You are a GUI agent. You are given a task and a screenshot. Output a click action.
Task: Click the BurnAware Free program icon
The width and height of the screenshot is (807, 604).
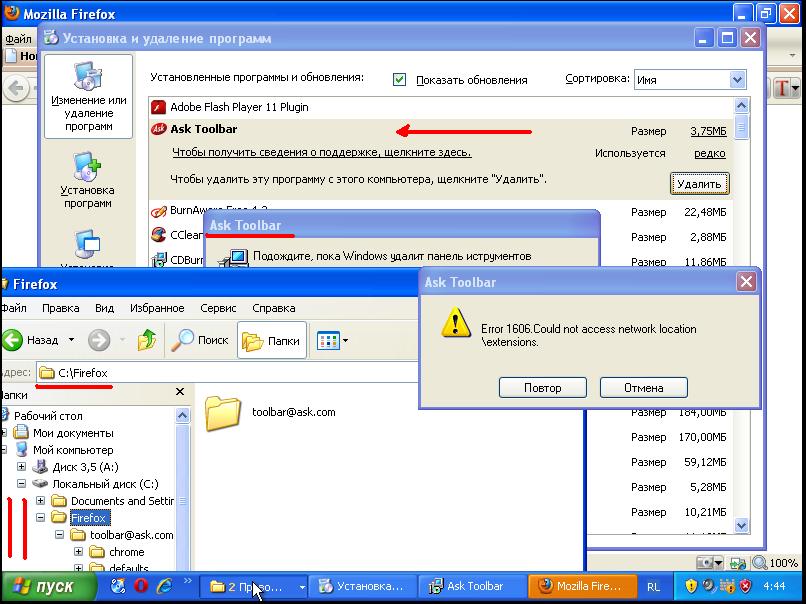tap(159, 211)
